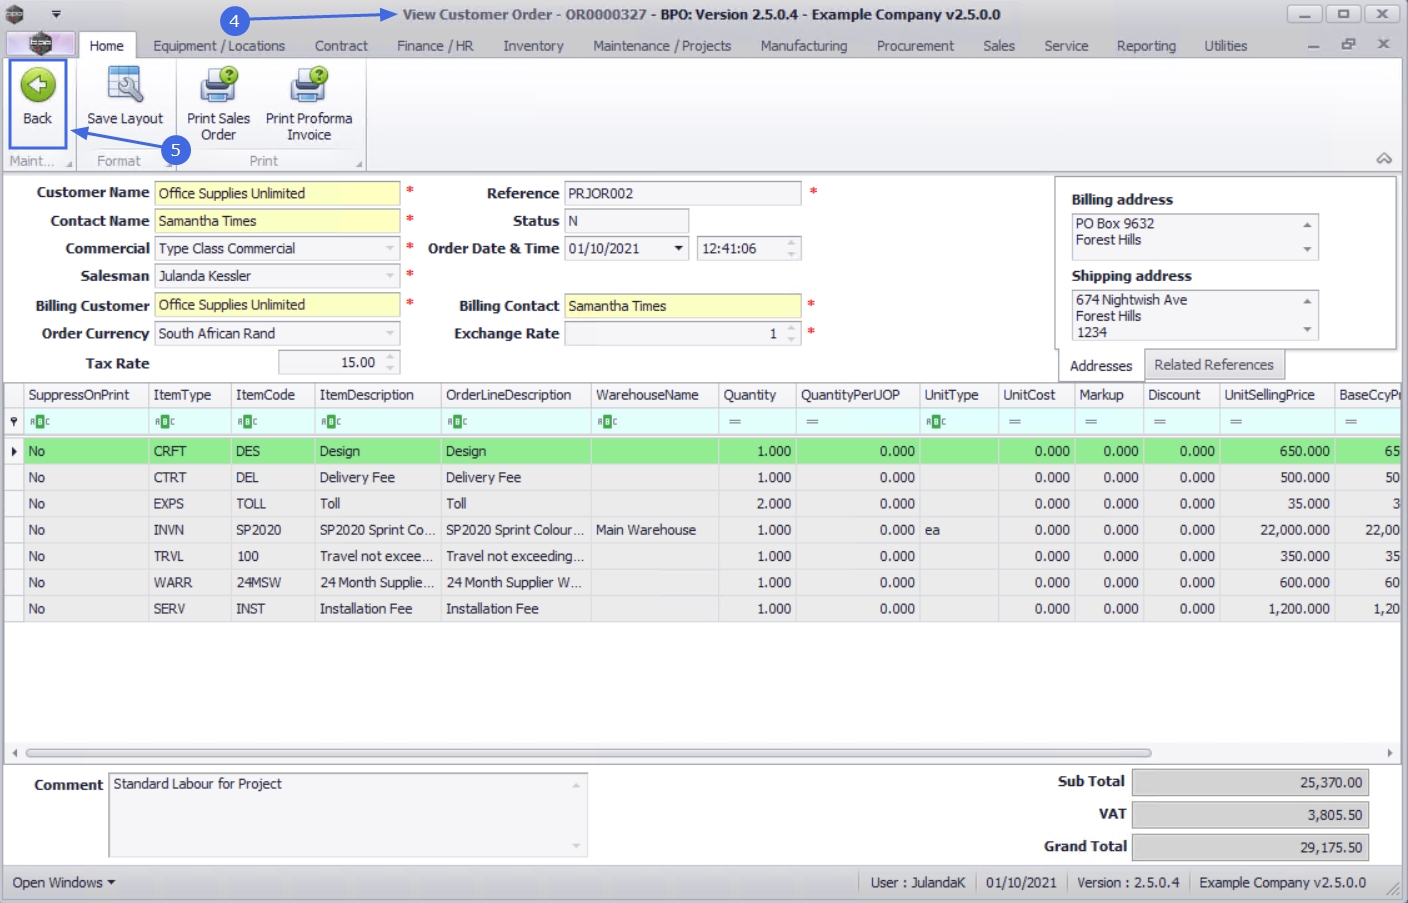
Task: Click the ItemDescription column header
Action: coord(378,395)
